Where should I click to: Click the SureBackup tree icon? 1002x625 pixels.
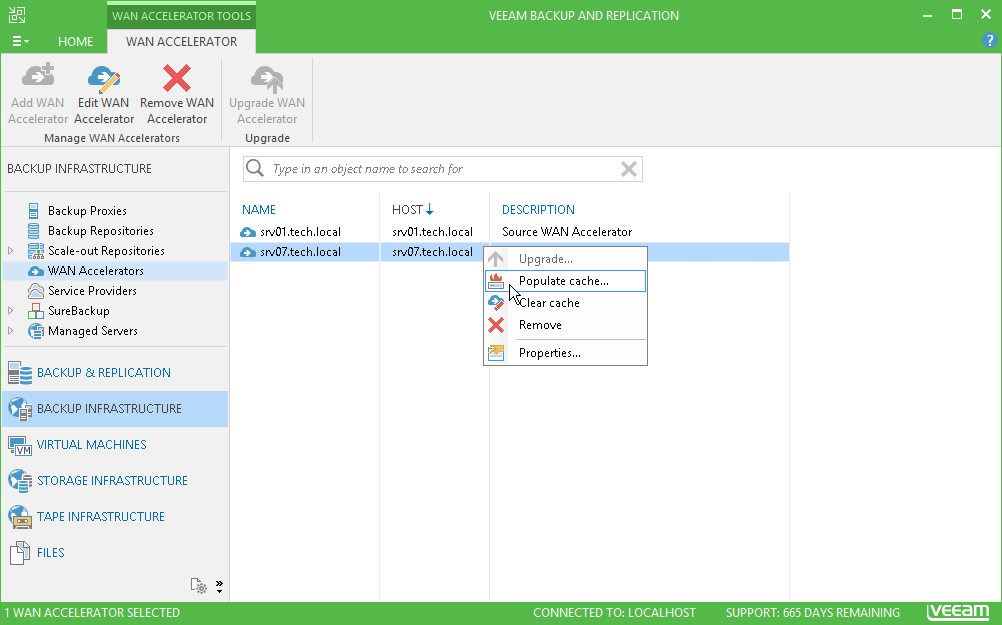pyautogui.click(x=36, y=311)
